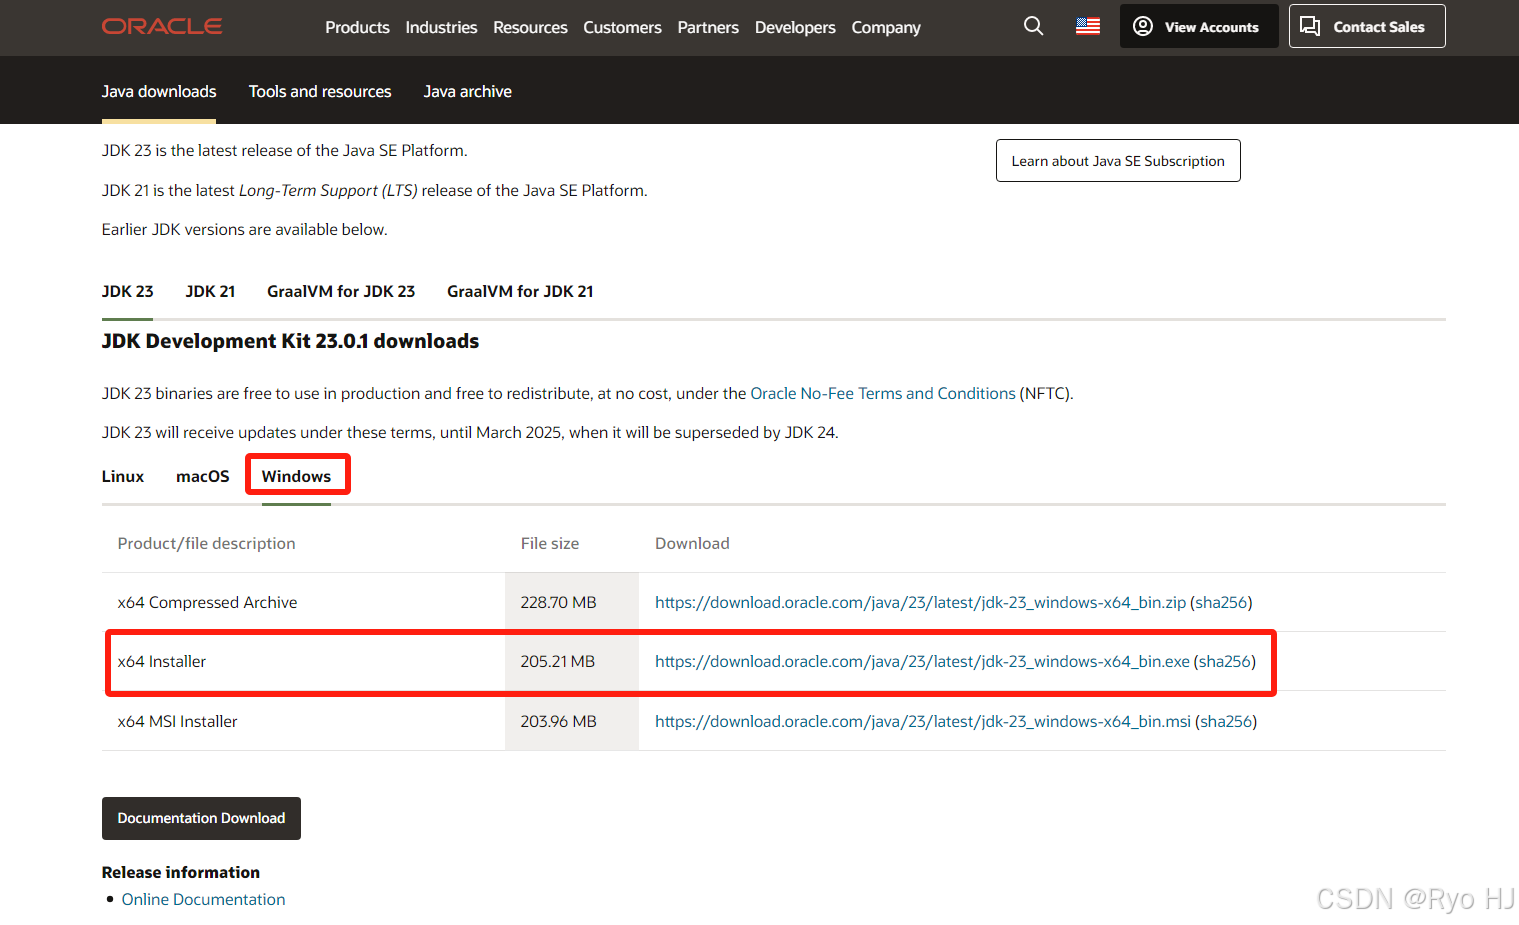Click the Product/file description column header

[x=206, y=543]
